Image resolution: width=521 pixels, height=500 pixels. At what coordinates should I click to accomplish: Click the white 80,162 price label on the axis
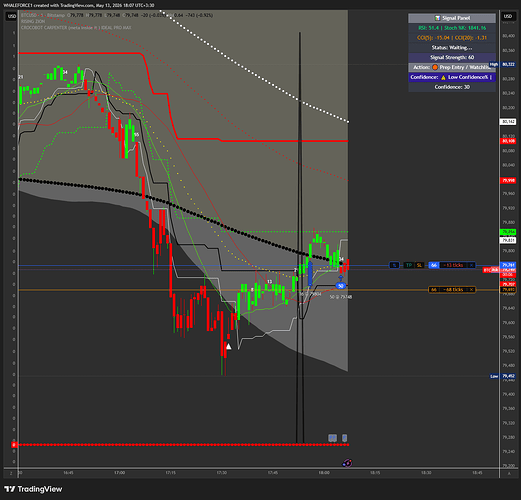click(x=508, y=122)
